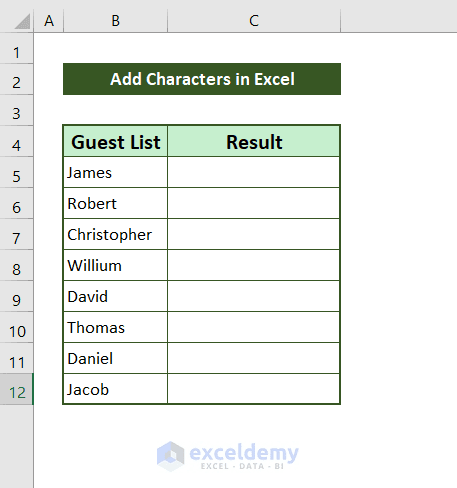Click the cell containing James

(115, 172)
